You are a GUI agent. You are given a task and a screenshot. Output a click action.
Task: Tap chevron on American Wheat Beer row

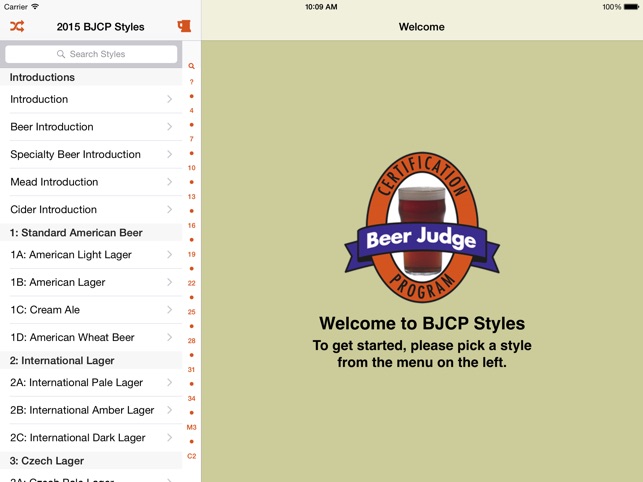(x=169, y=337)
